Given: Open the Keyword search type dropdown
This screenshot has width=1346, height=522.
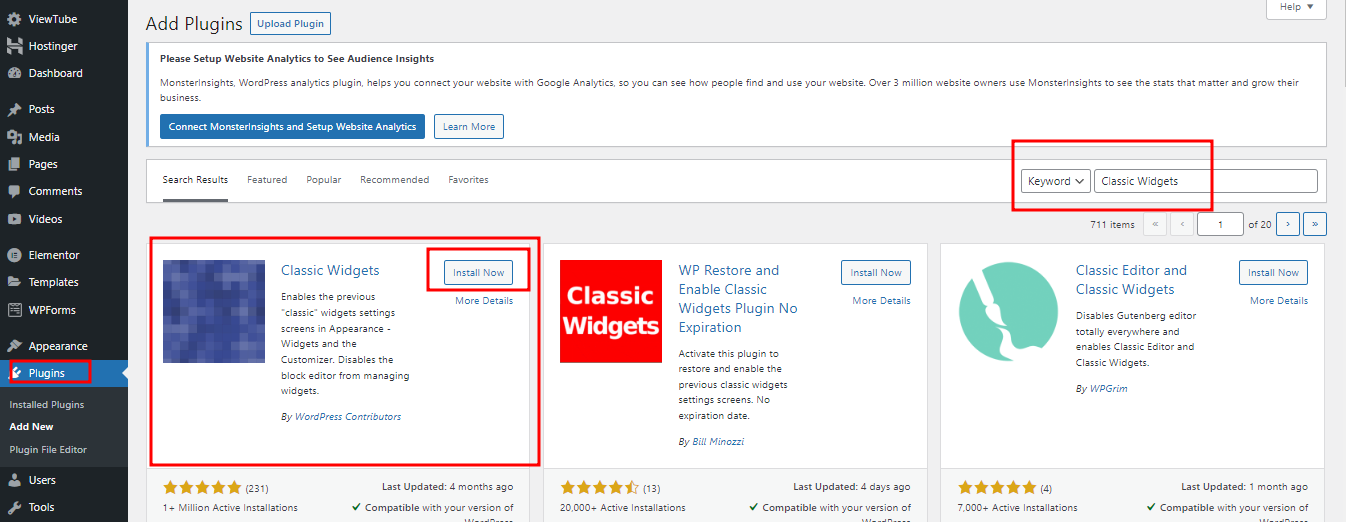Looking at the screenshot, I should click(x=1055, y=181).
